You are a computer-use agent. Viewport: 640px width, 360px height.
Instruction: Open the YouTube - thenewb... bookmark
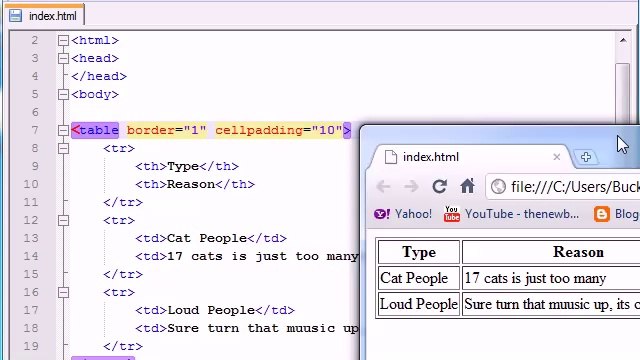[x=511, y=214]
